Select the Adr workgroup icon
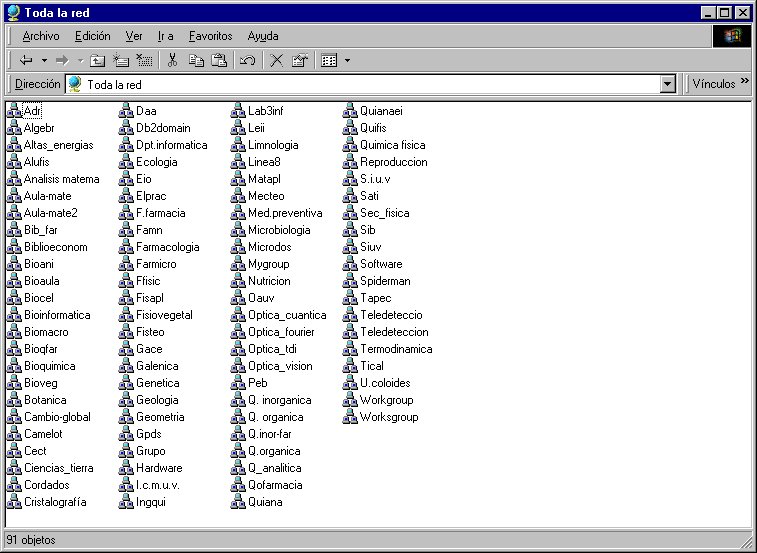This screenshot has height=553, width=757. click(14, 111)
